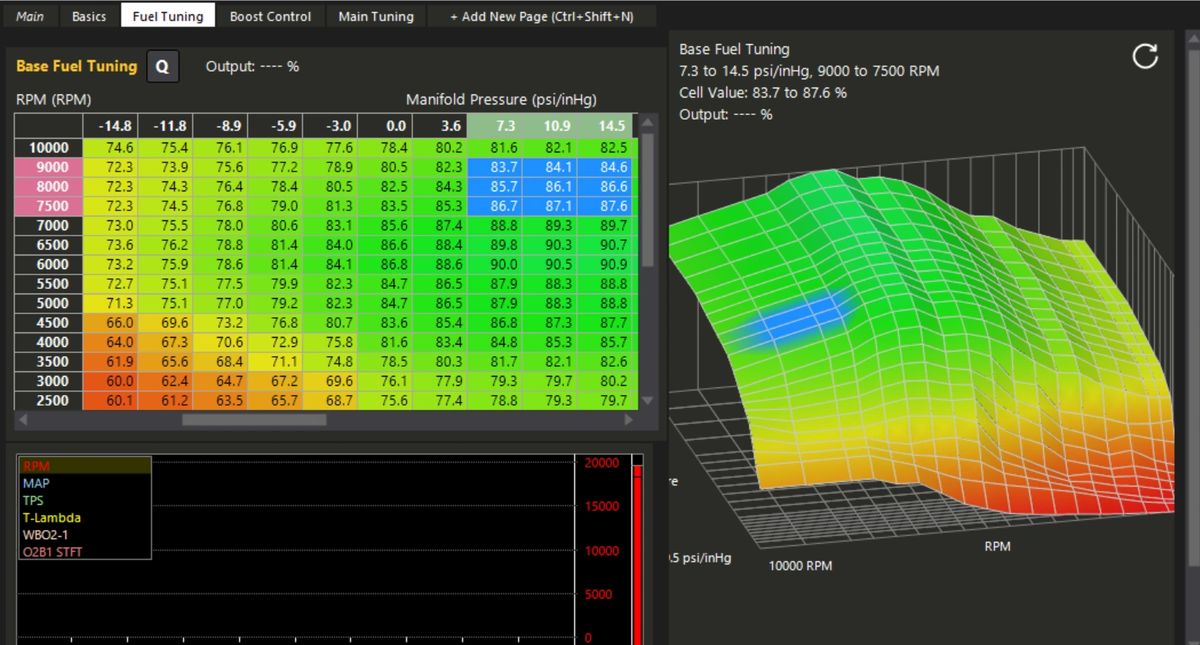
Task: Select the Basics tab
Action: (x=89, y=15)
